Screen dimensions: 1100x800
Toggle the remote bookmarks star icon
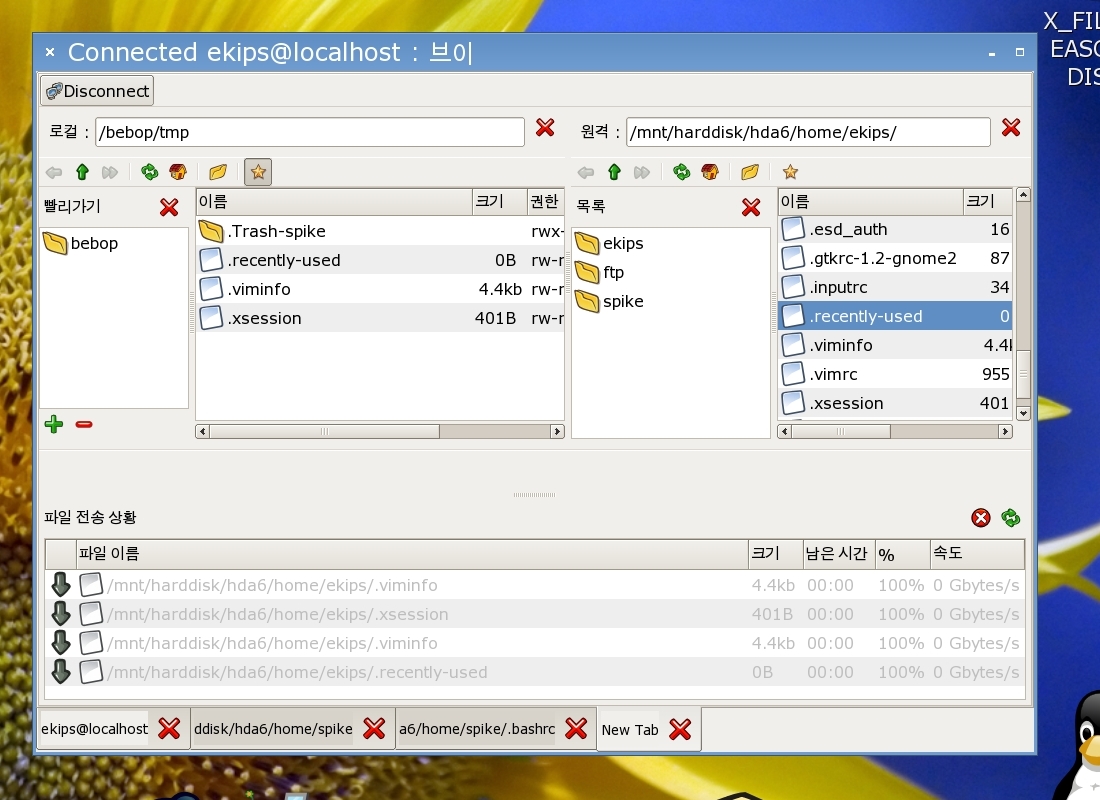[790, 172]
